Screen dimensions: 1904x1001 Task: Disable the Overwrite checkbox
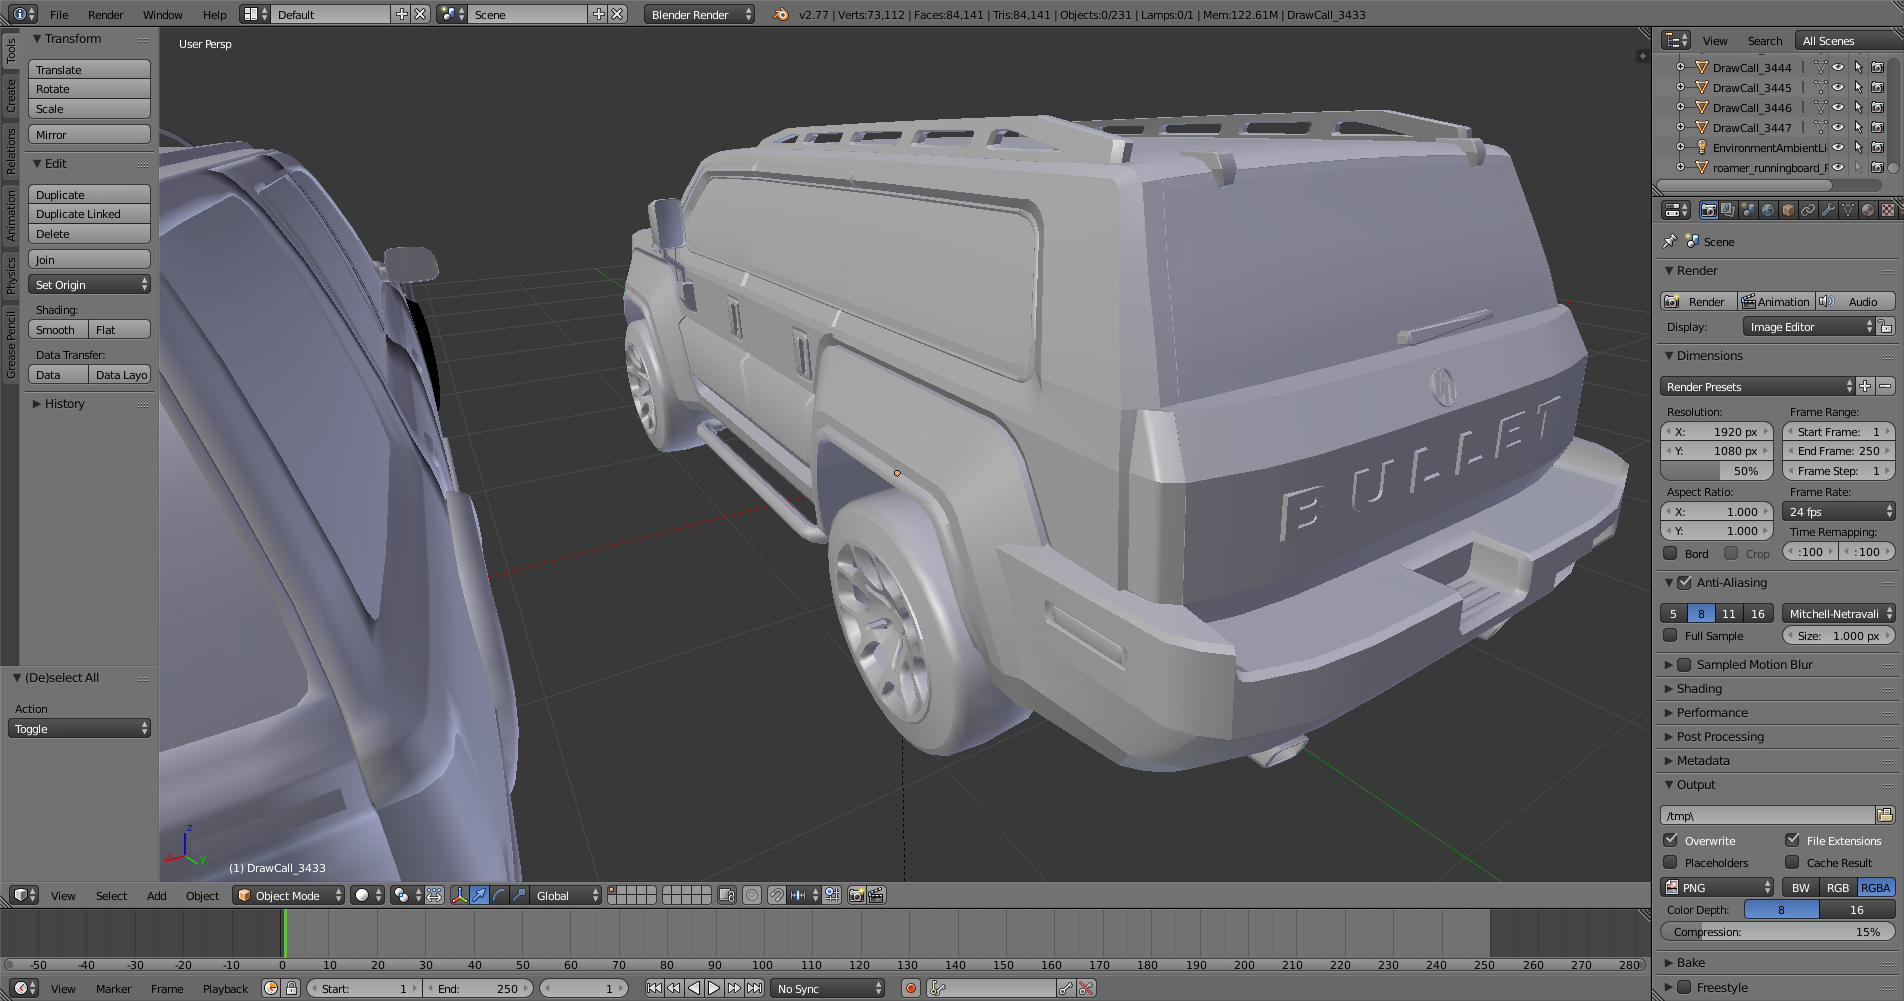click(1671, 840)
